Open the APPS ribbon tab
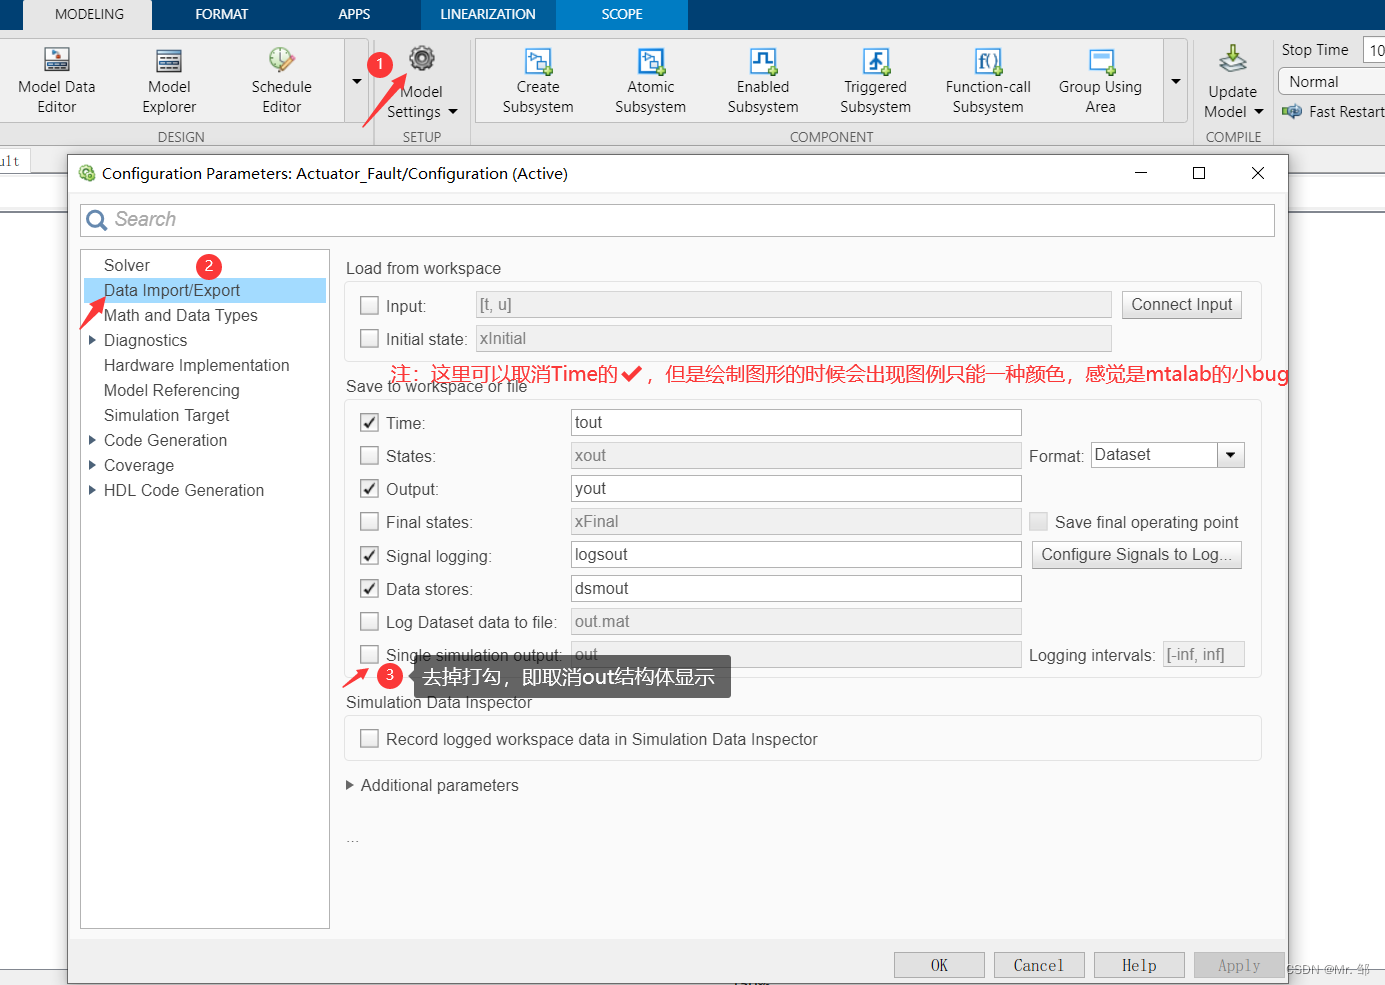Image resolution: width=1385 pixels, height=985 pixels. pyautogui.click(x=354, y=14)
